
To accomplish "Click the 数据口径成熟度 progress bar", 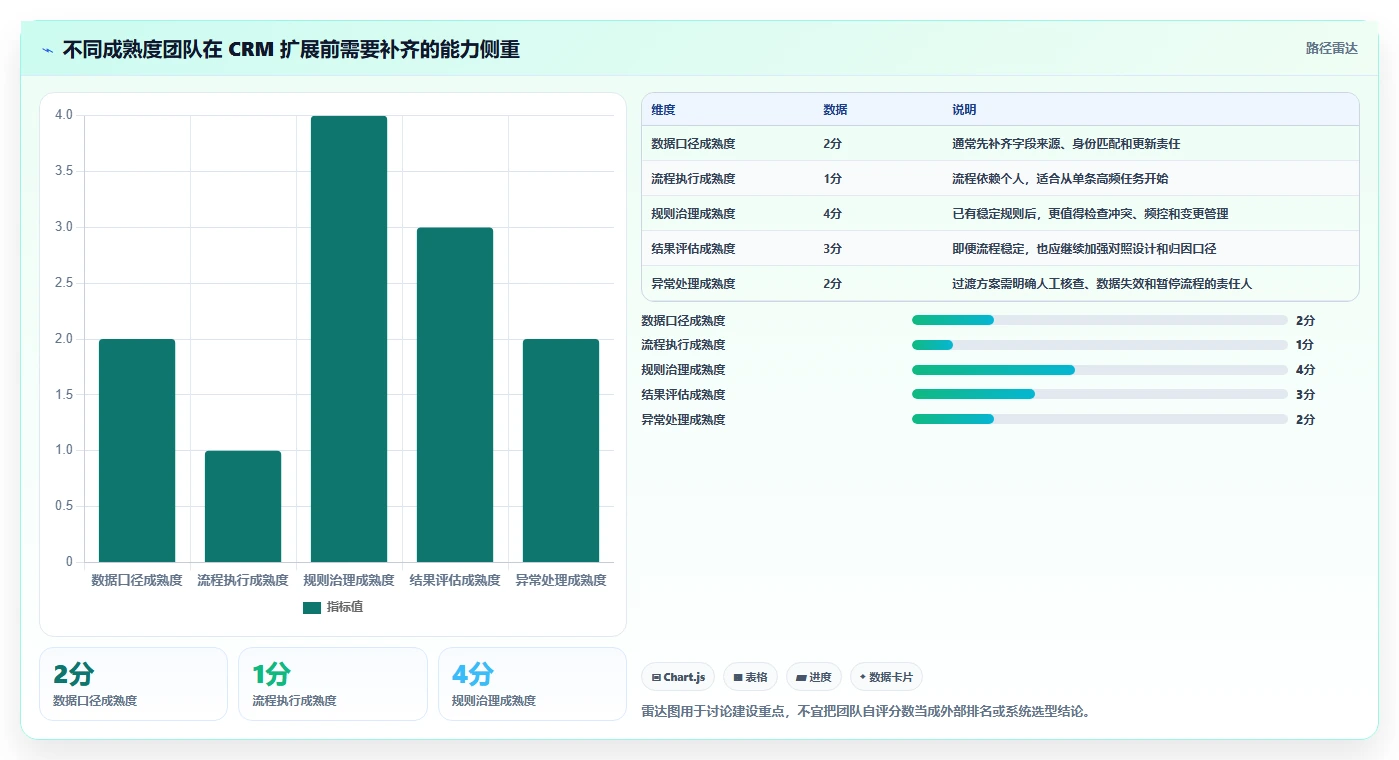I will (1100, 320).
